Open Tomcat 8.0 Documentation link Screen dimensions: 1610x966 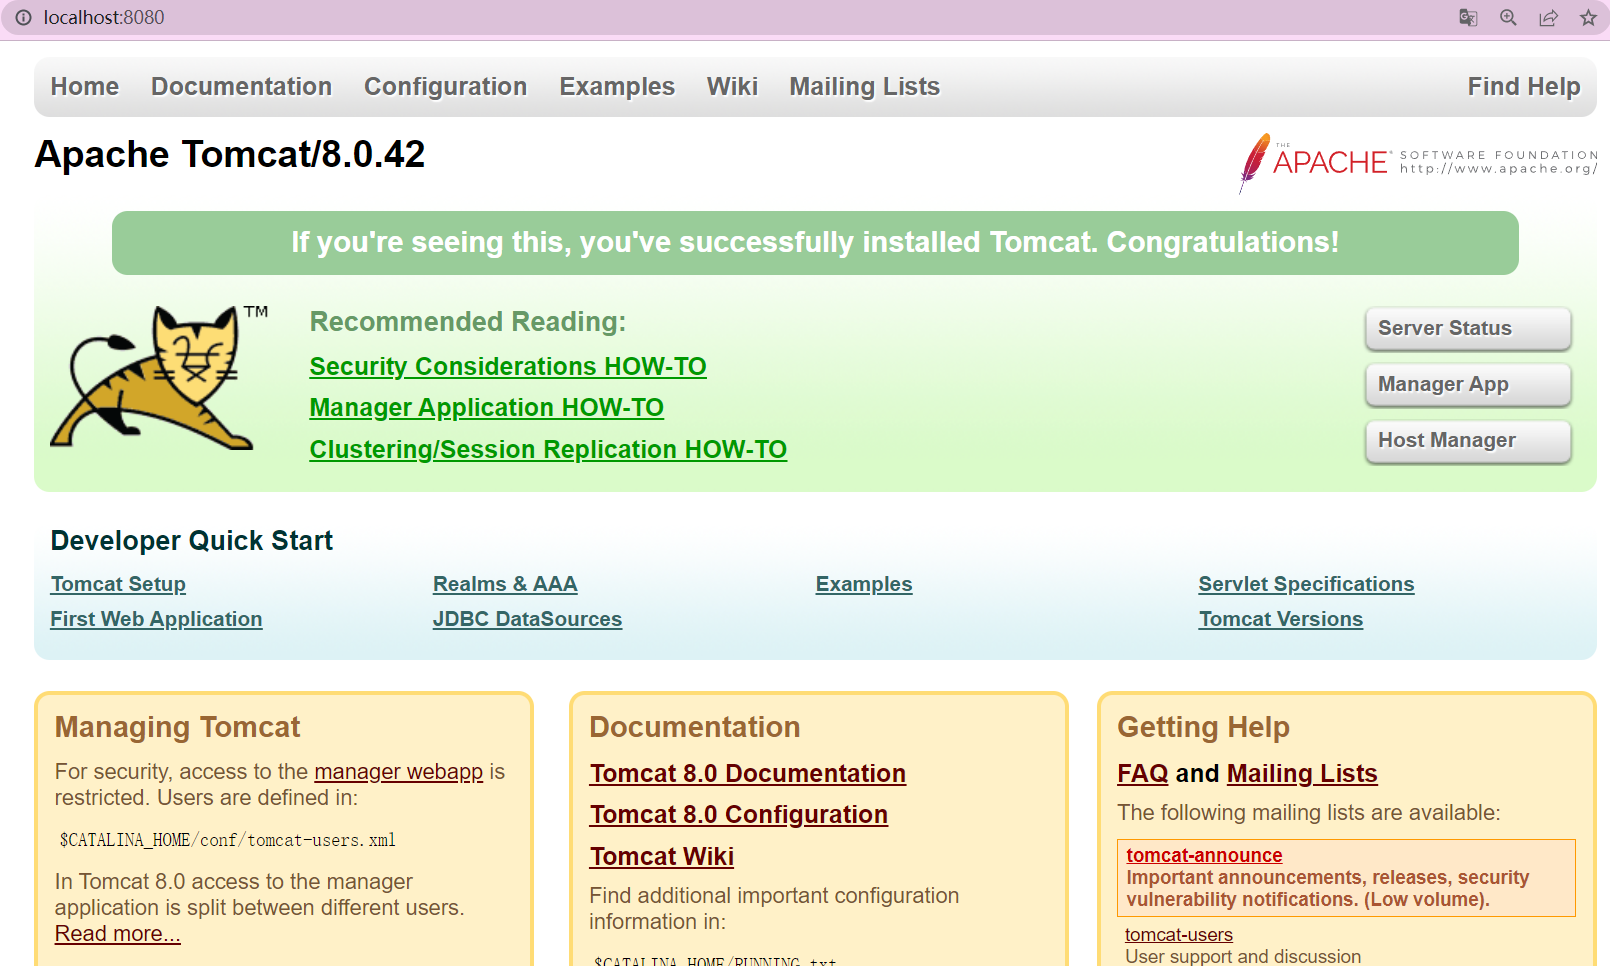747,774
